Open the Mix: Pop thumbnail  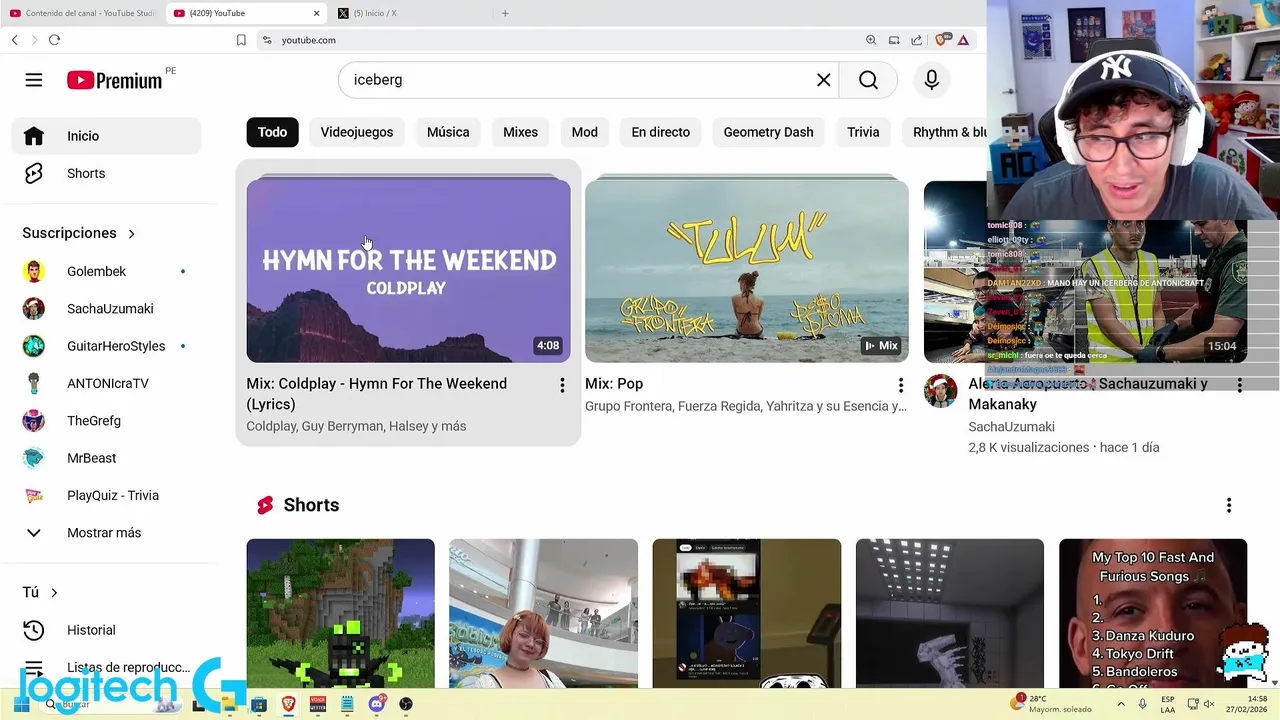(x=747, y=270)
